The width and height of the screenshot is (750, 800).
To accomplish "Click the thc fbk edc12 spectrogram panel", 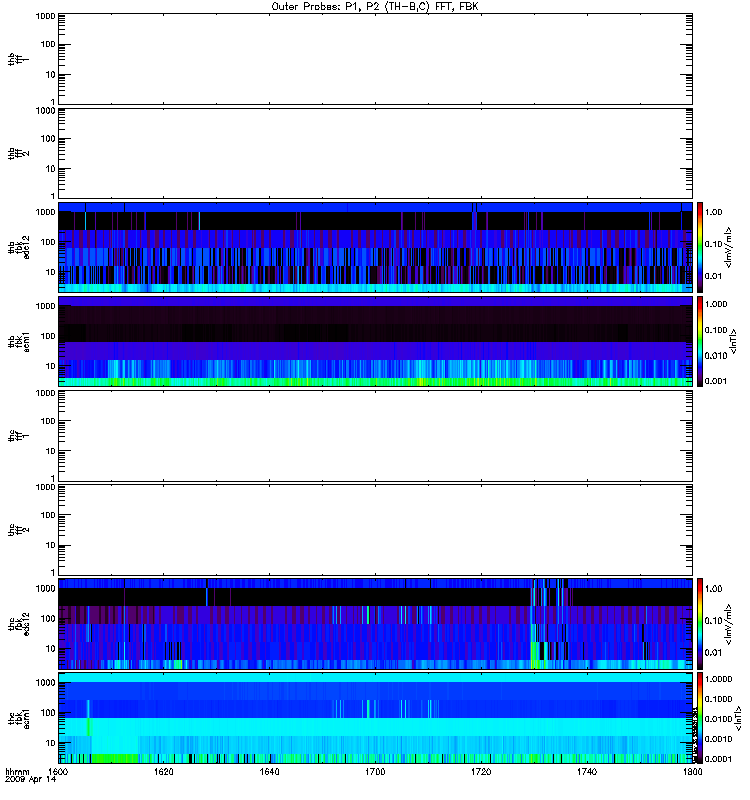I will 375,624.
